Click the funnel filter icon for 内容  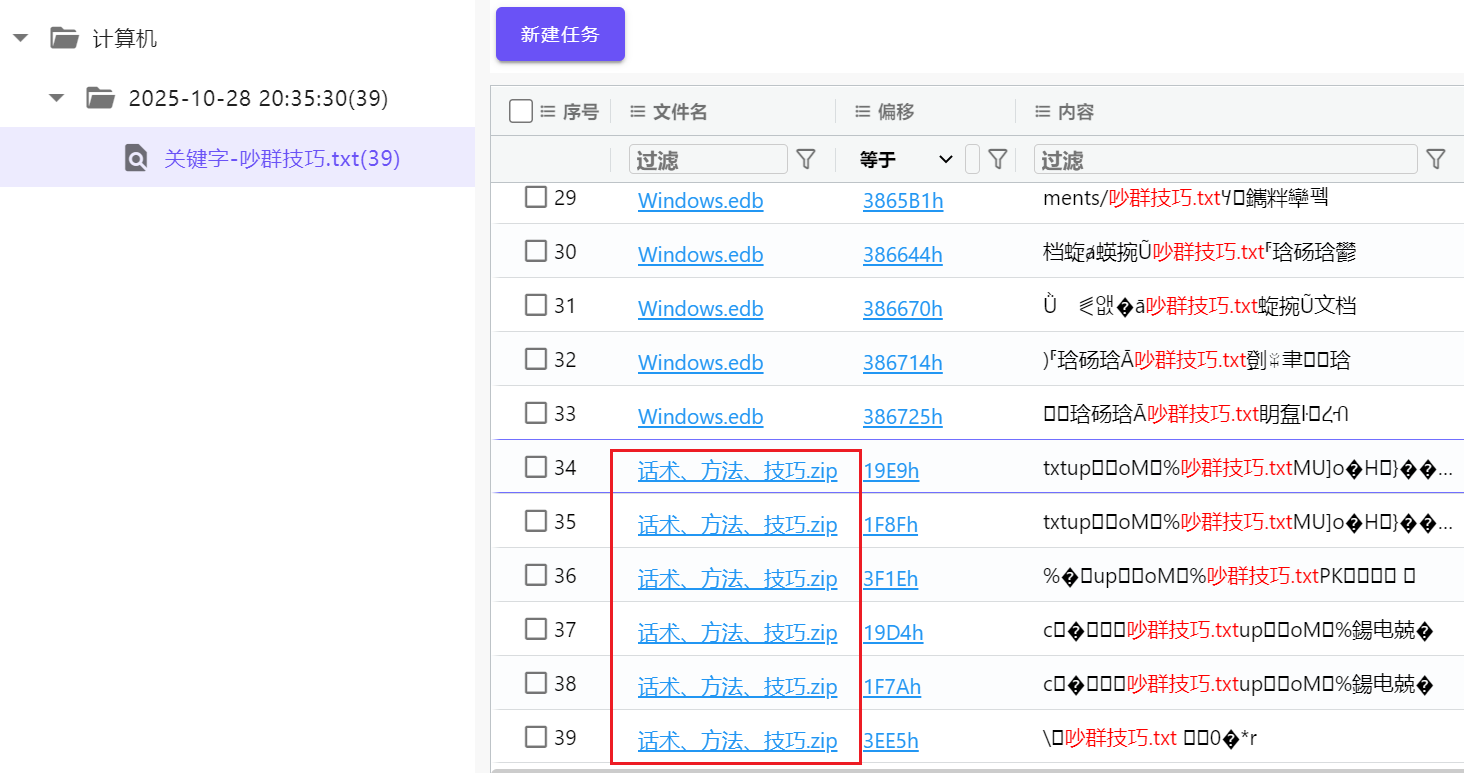pos(1435,159)
